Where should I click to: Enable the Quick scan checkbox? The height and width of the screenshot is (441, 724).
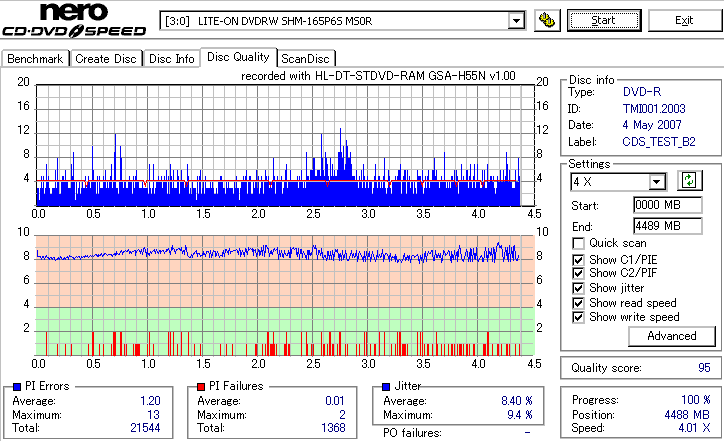coord(578,243)
